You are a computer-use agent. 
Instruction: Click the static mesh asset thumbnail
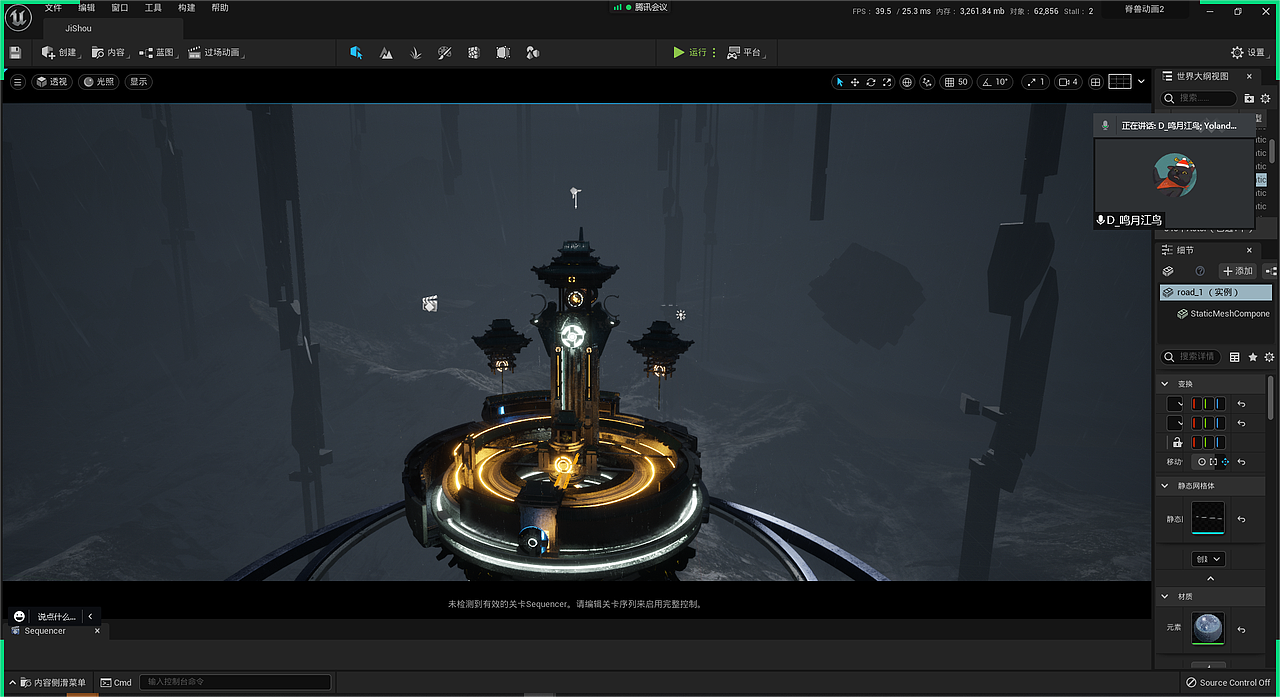[x=1208, y=518]
